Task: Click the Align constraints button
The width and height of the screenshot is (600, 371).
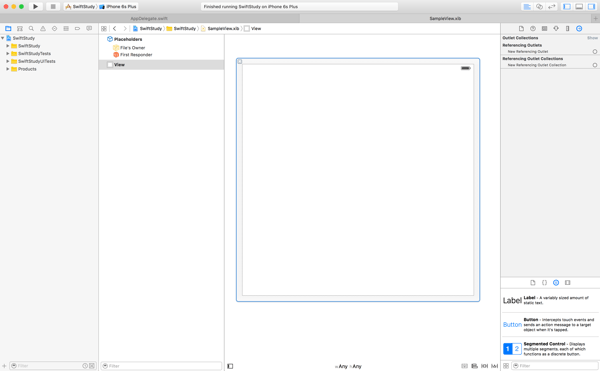Action: pos(474,366)
